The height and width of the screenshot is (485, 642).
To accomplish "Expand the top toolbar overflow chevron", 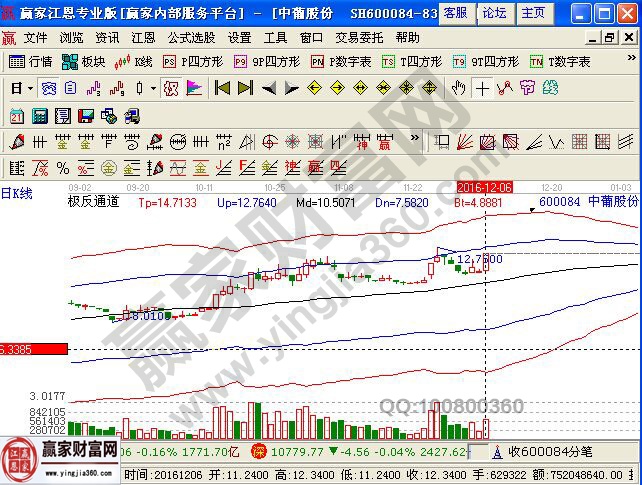I will (632, 58).
